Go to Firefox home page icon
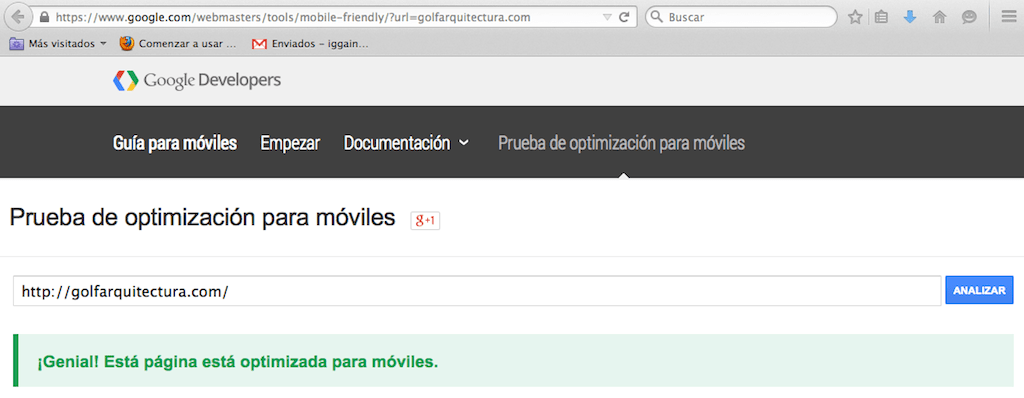The width and height of the screenshot is (1024, 398). 939,18
